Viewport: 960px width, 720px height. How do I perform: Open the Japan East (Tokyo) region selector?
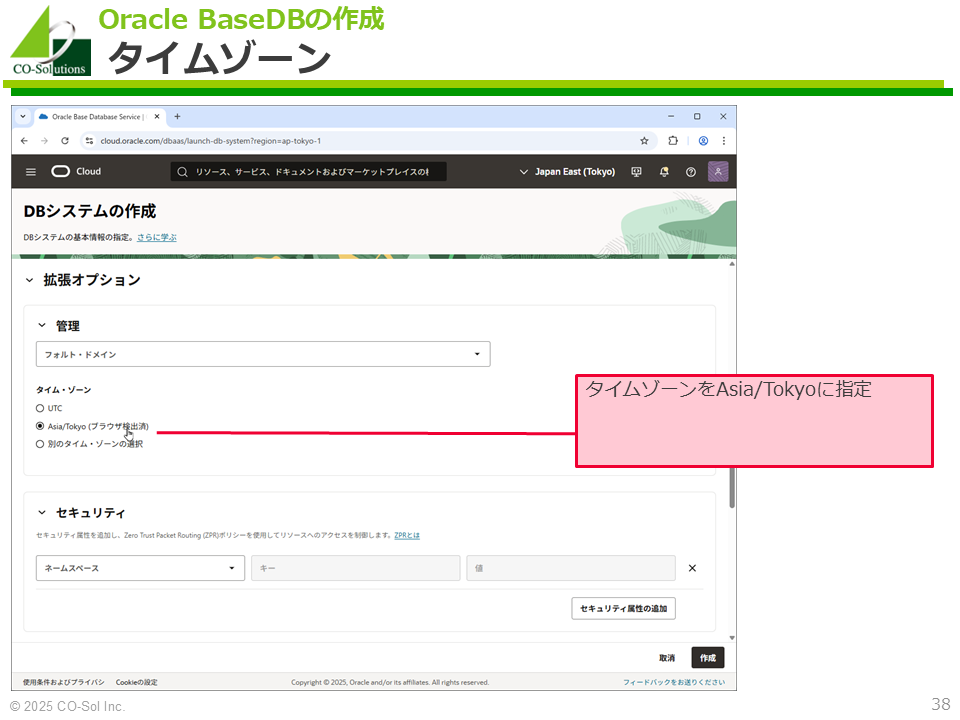567,172
